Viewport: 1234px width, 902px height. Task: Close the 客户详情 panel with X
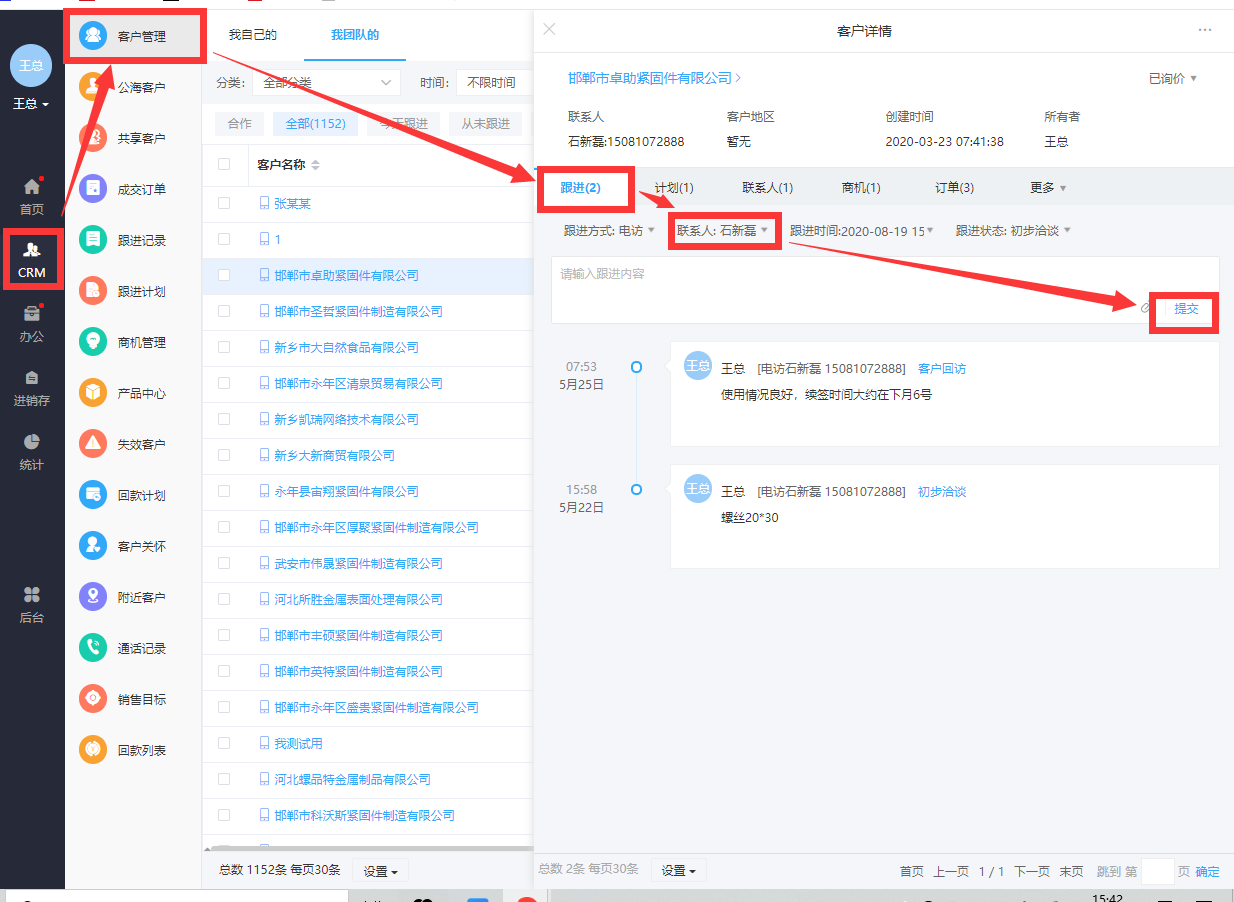tap(549, 29)
